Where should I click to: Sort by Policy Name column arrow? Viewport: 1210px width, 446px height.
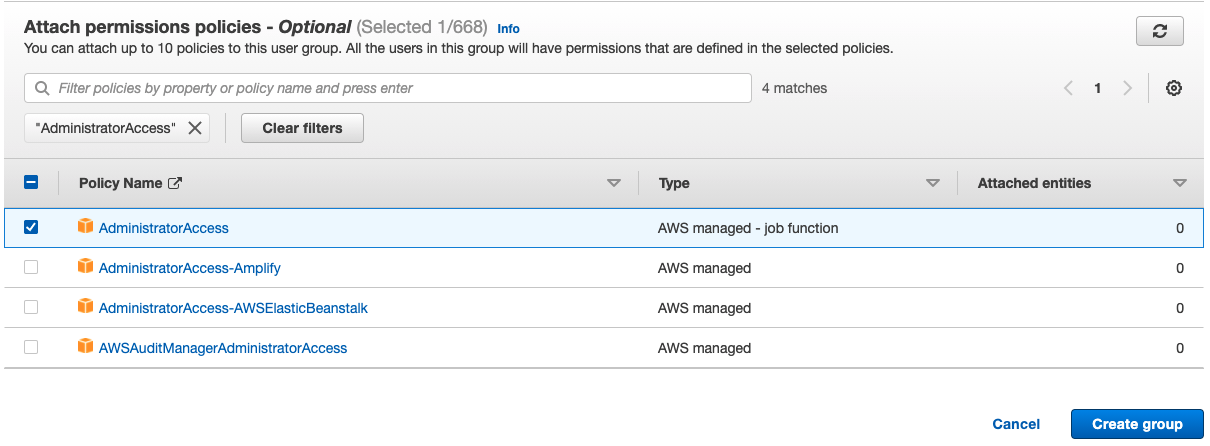coord(614,183)
